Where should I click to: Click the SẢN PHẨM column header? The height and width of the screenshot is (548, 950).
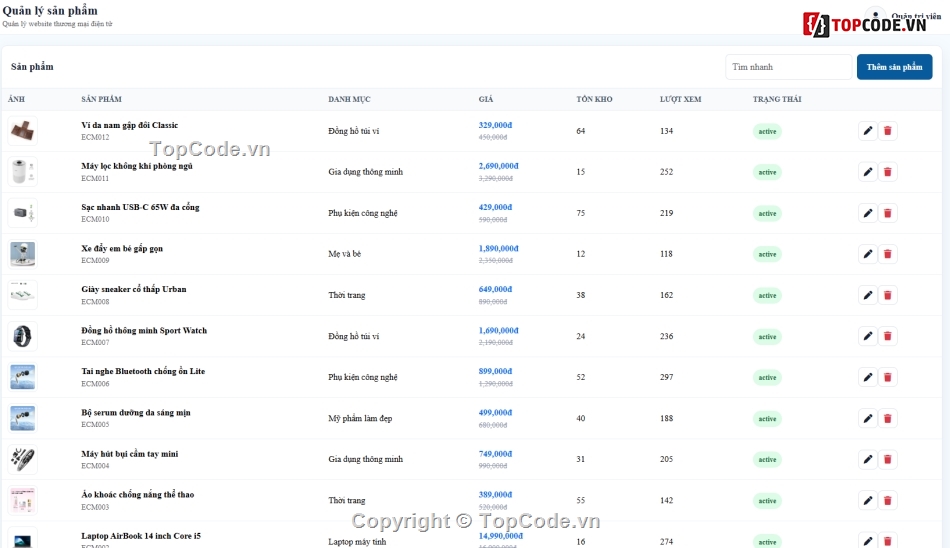coord(101,99)
